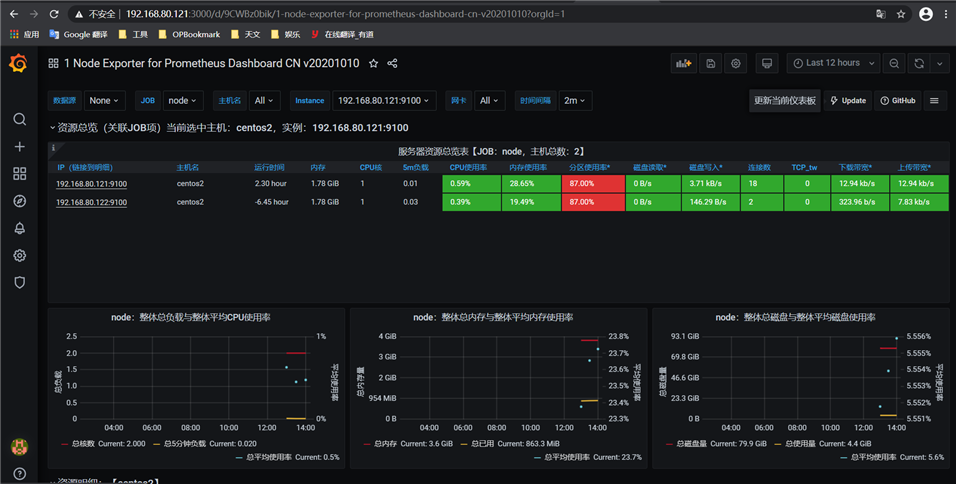
Task: Open the Alerting bell icon
Action: tap(19, 228)
